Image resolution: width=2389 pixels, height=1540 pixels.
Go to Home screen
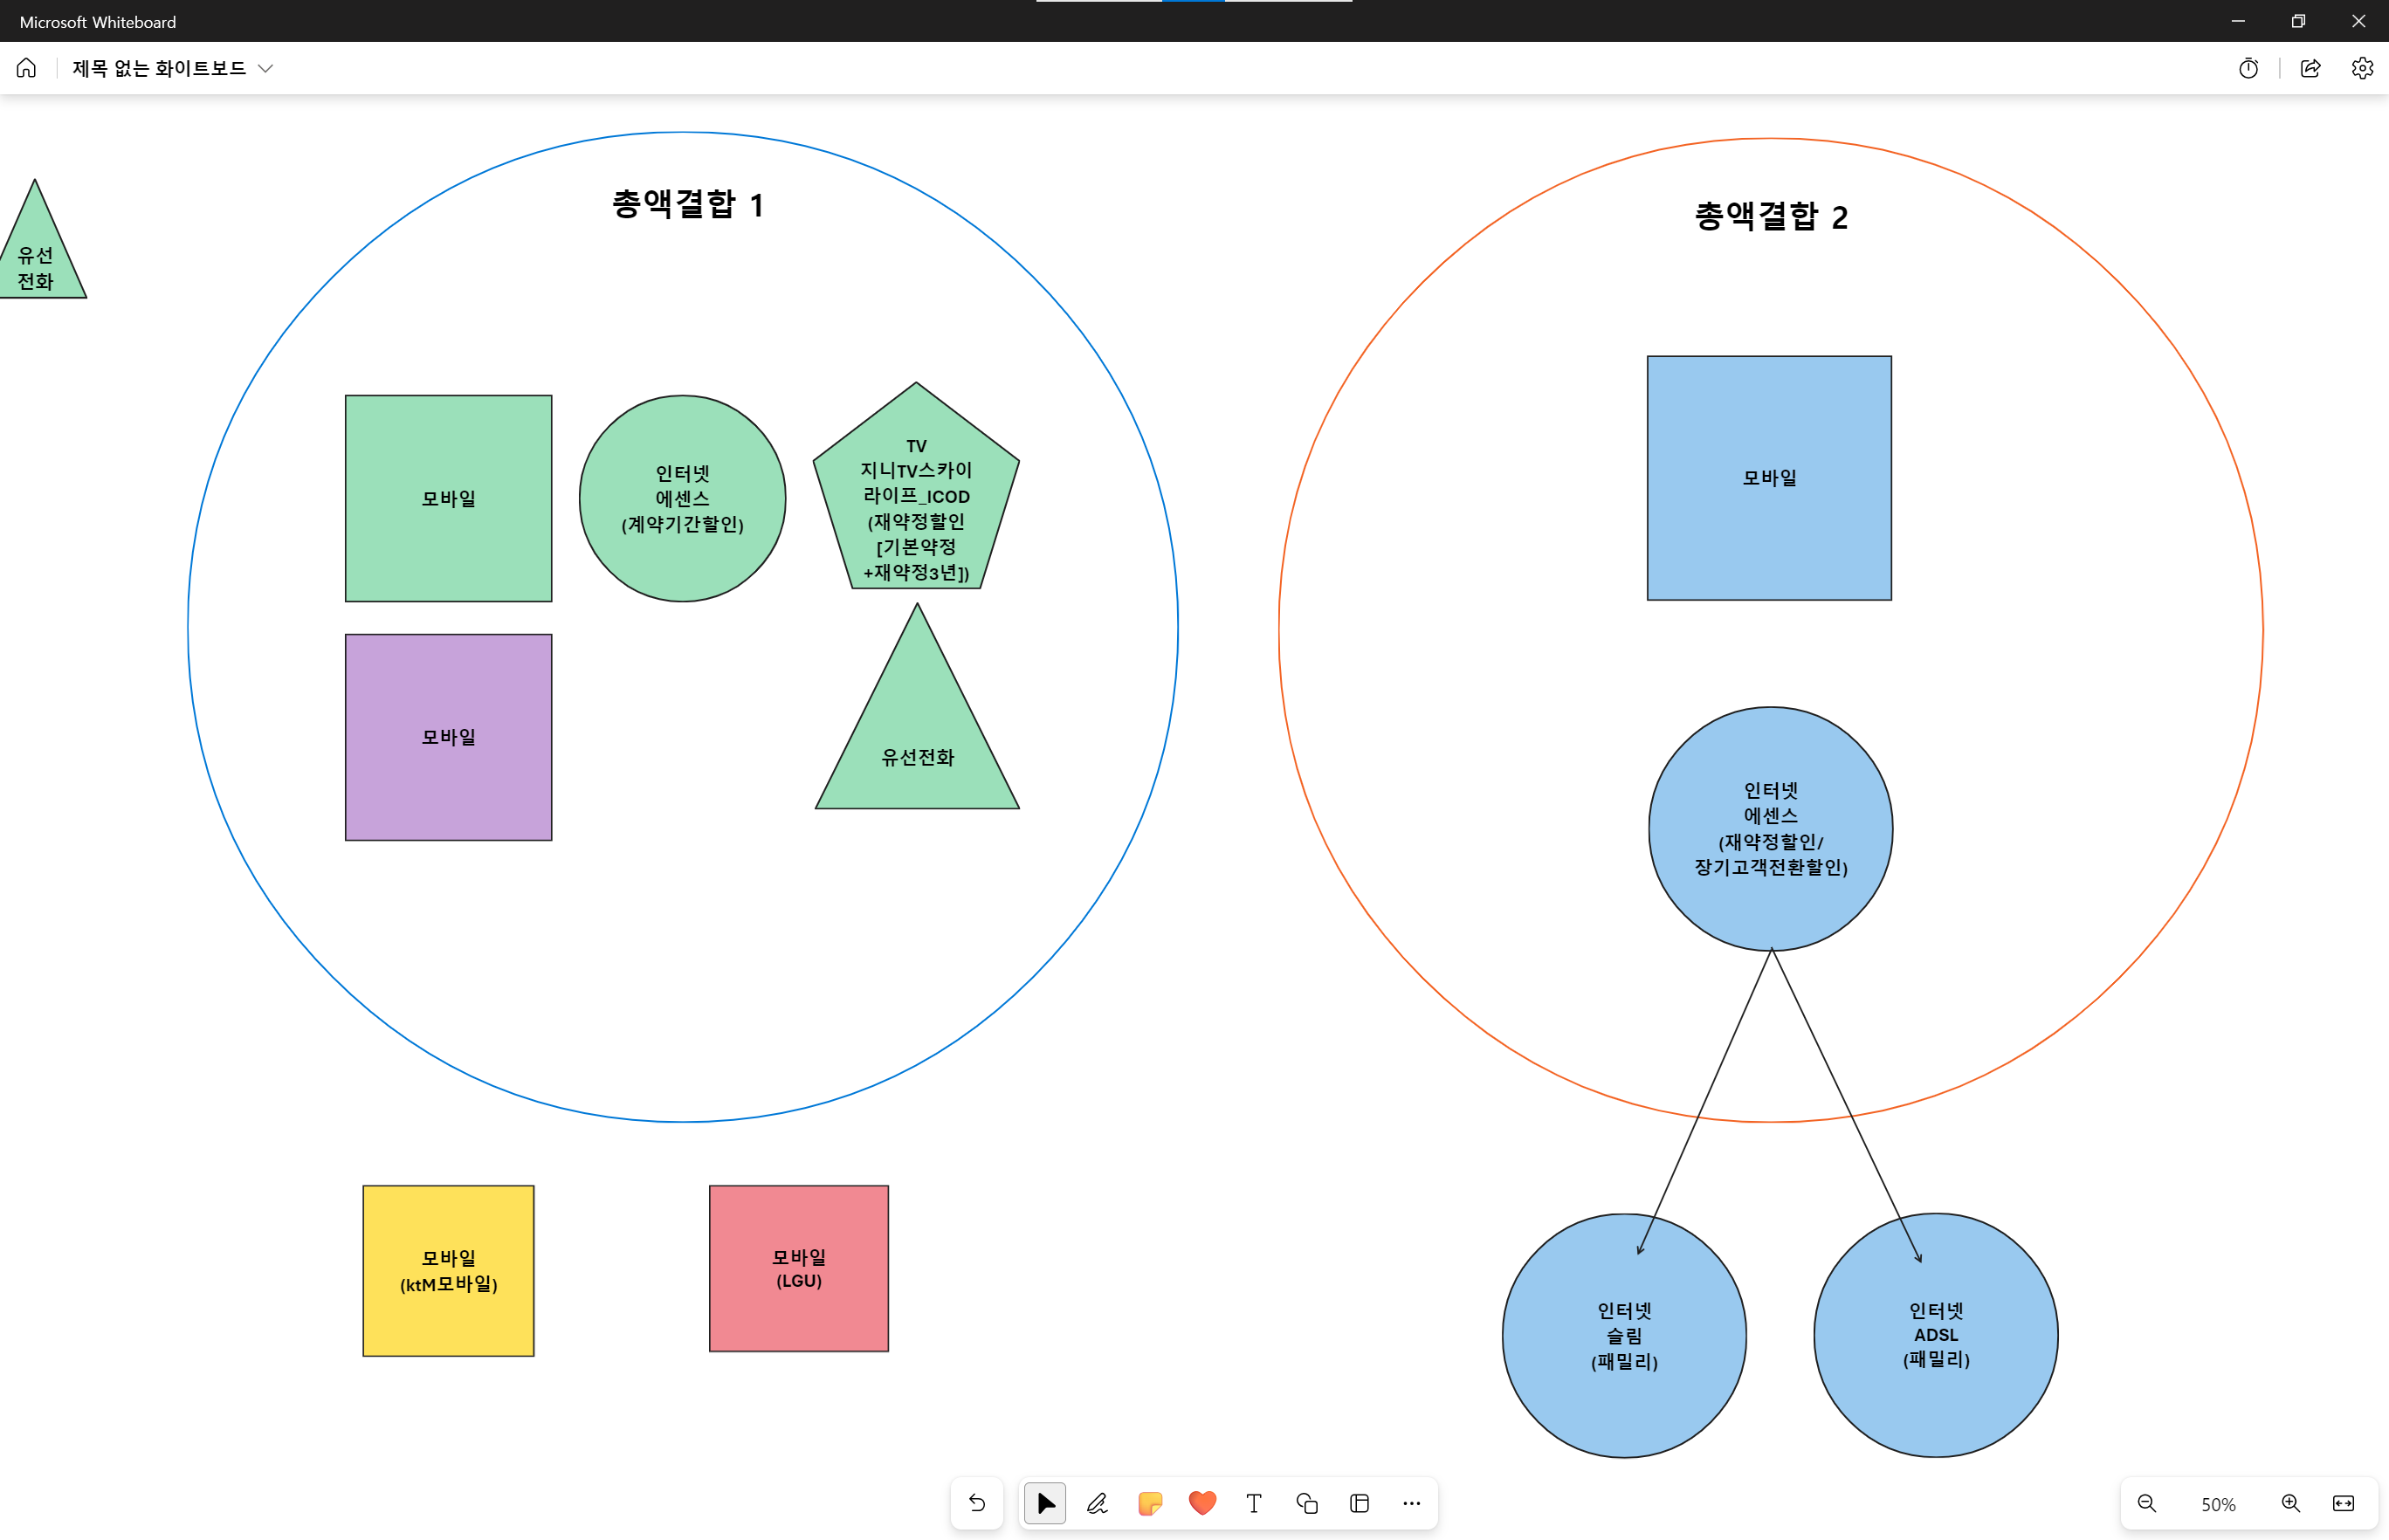27,68
